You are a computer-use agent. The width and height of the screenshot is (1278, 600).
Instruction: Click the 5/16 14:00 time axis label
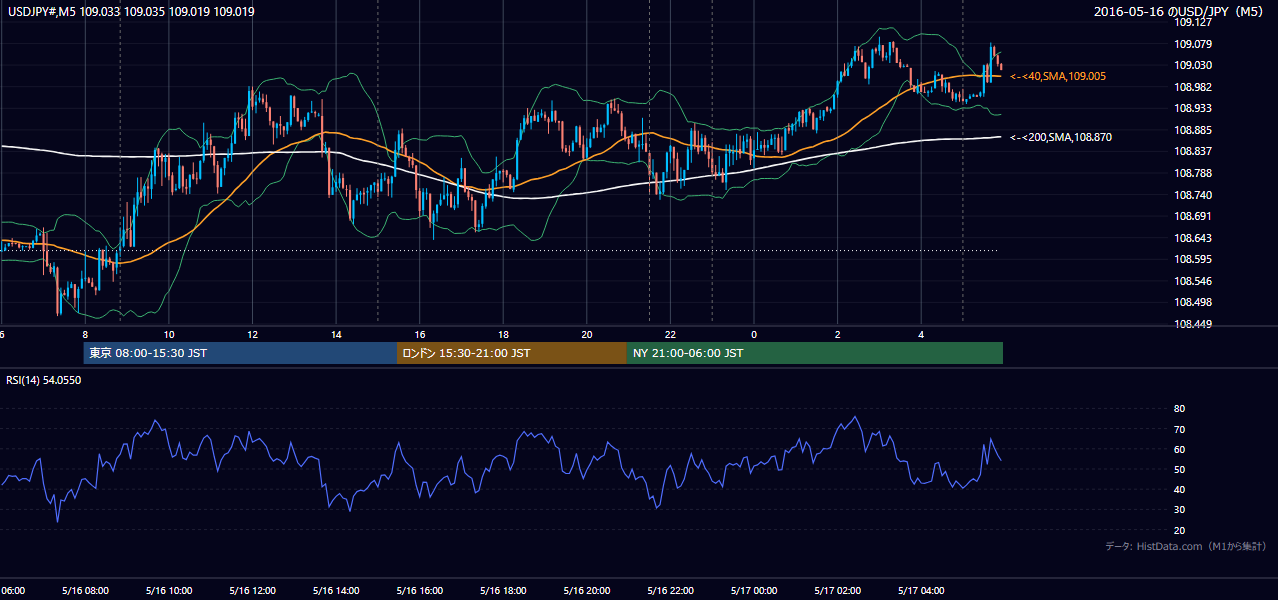tap(335, 590)
